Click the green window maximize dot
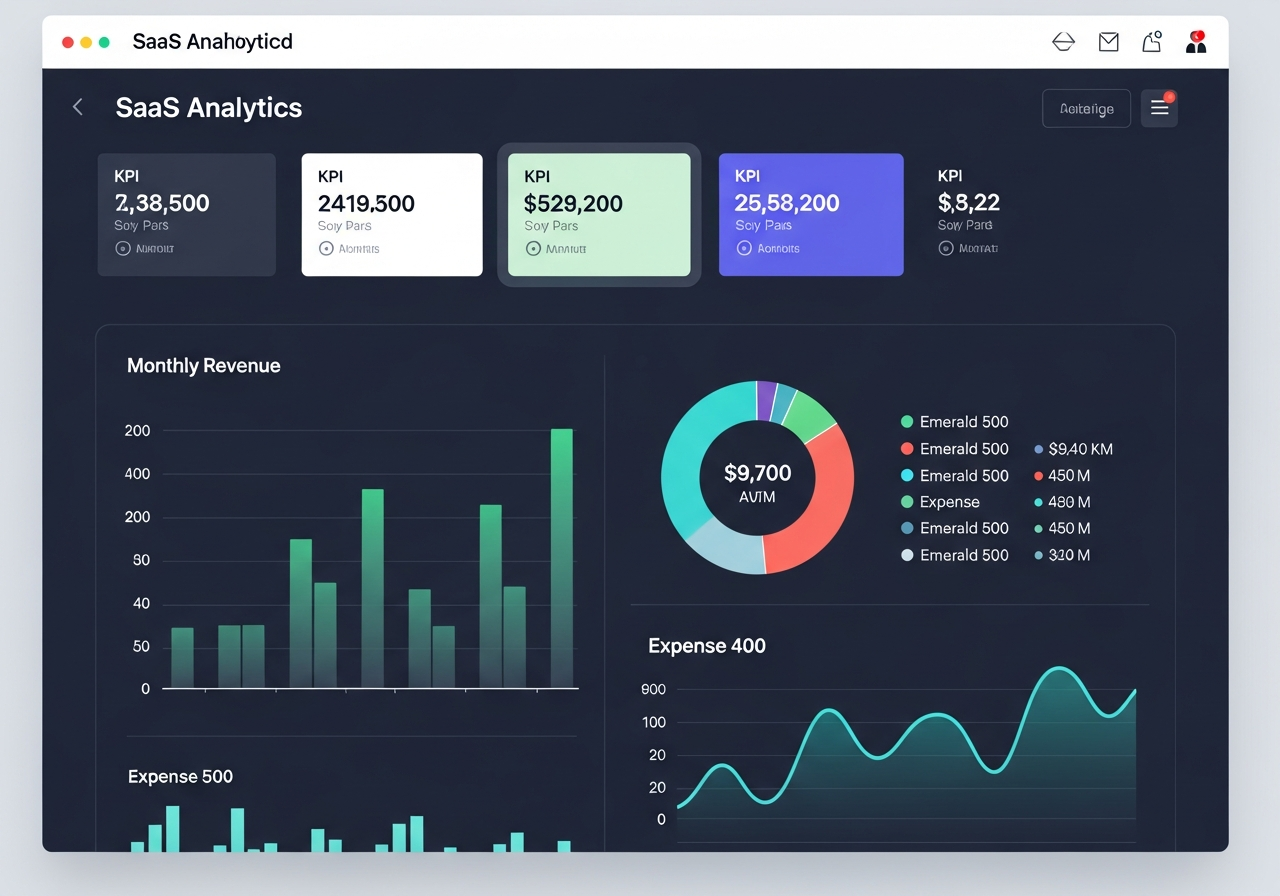The image size is (1280, 896). [x=104, y=42]
